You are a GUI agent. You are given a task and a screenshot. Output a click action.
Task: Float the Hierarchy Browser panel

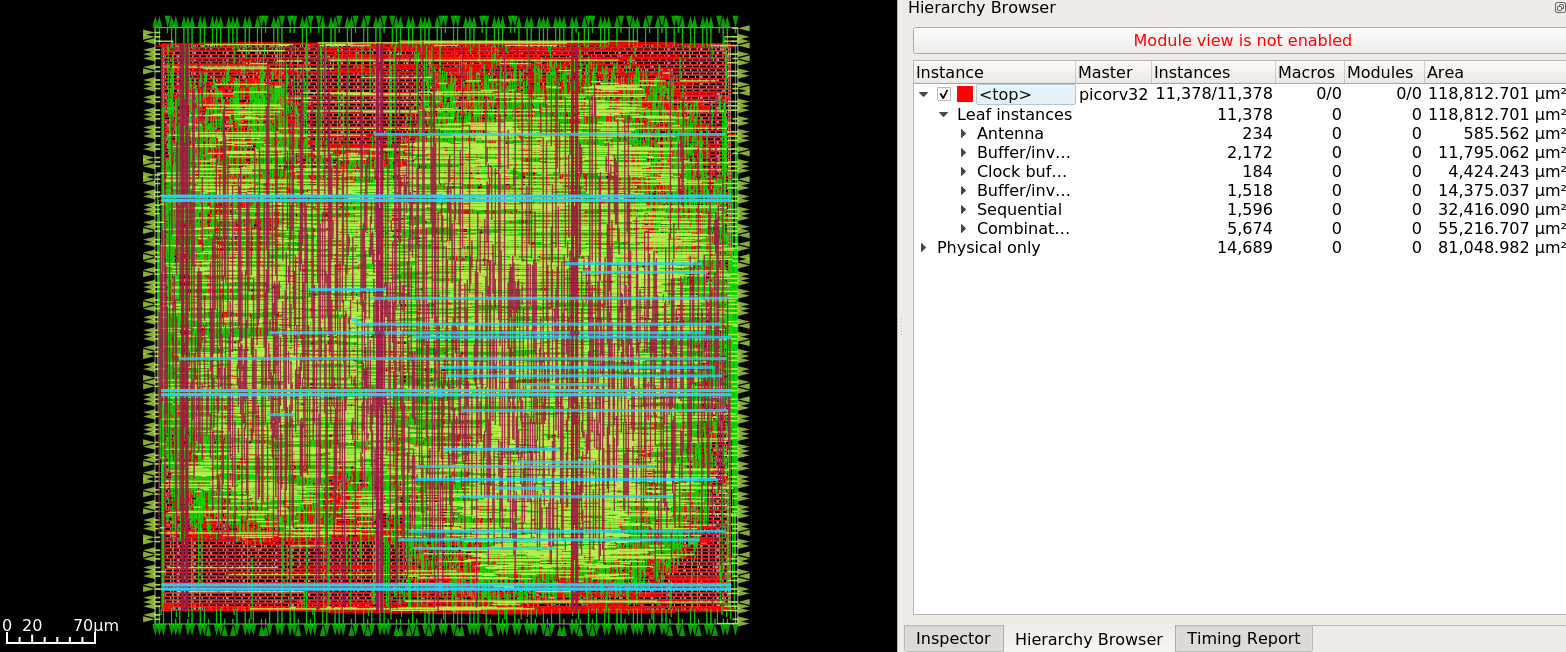(1559, 8)
